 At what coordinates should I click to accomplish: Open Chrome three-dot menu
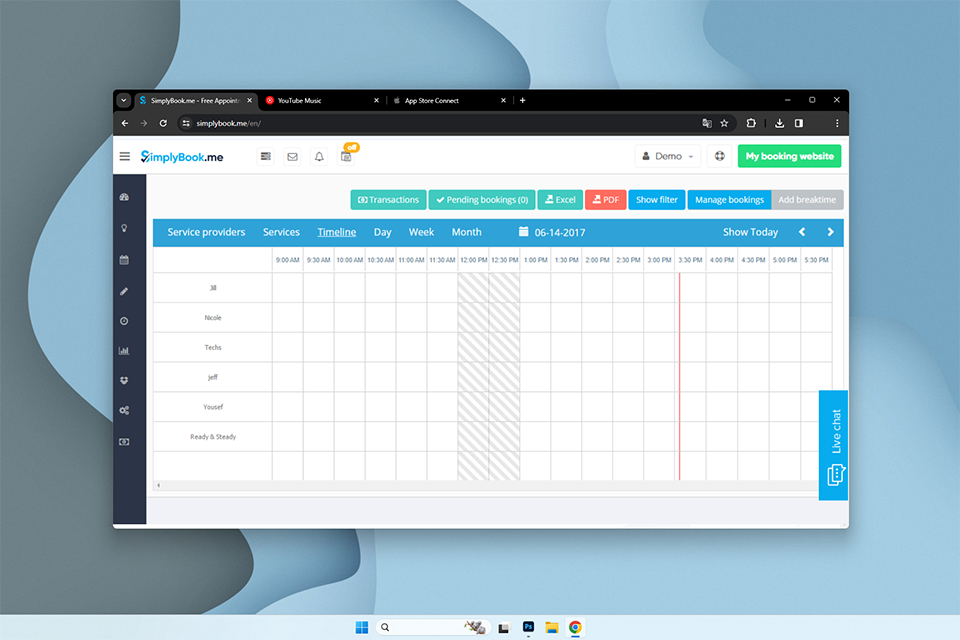(837, 123)
